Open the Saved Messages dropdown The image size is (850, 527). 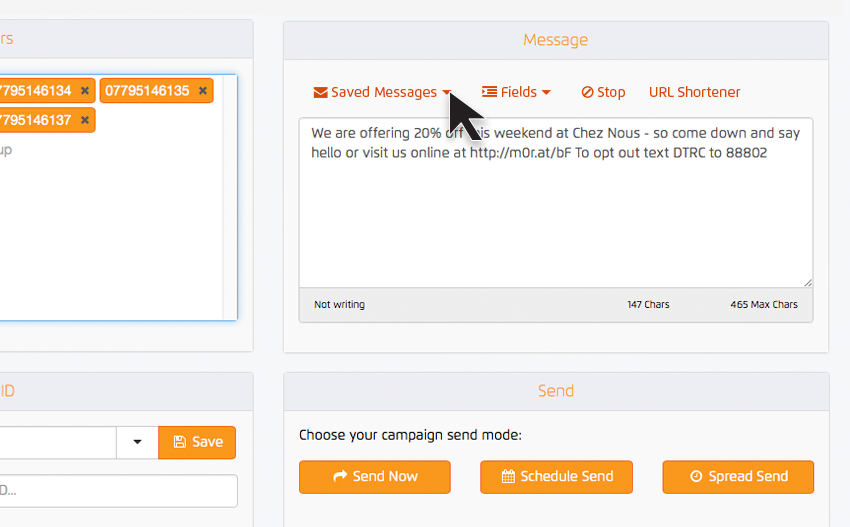pos(382,92)
